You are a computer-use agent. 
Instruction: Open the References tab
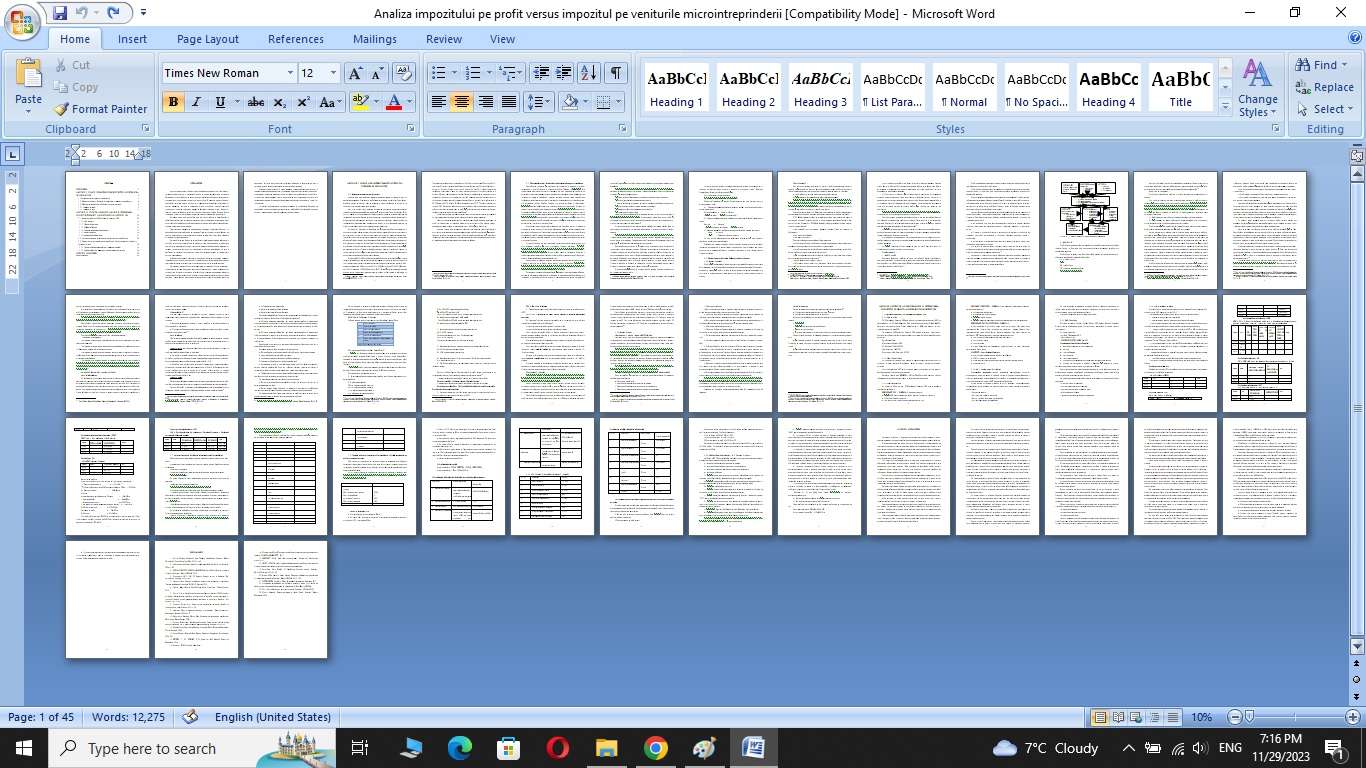[x=296, y=39]
